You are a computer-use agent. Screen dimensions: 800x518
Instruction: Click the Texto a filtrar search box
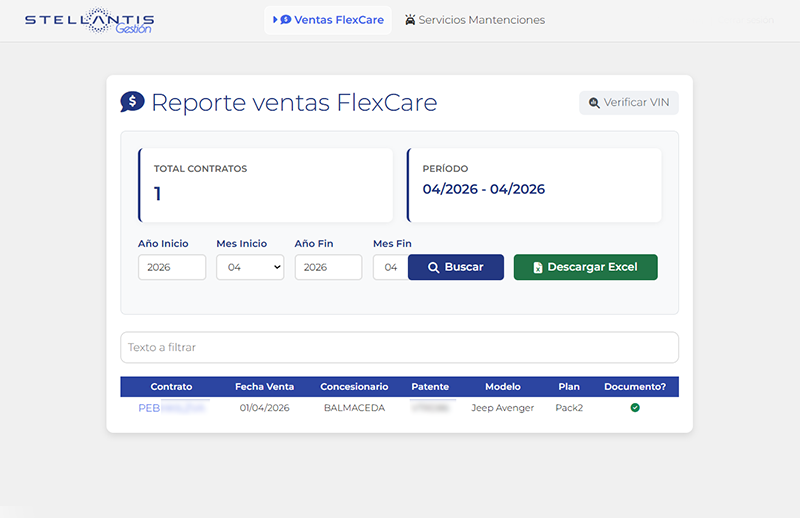pyautogui.click(x=399, y=347)
